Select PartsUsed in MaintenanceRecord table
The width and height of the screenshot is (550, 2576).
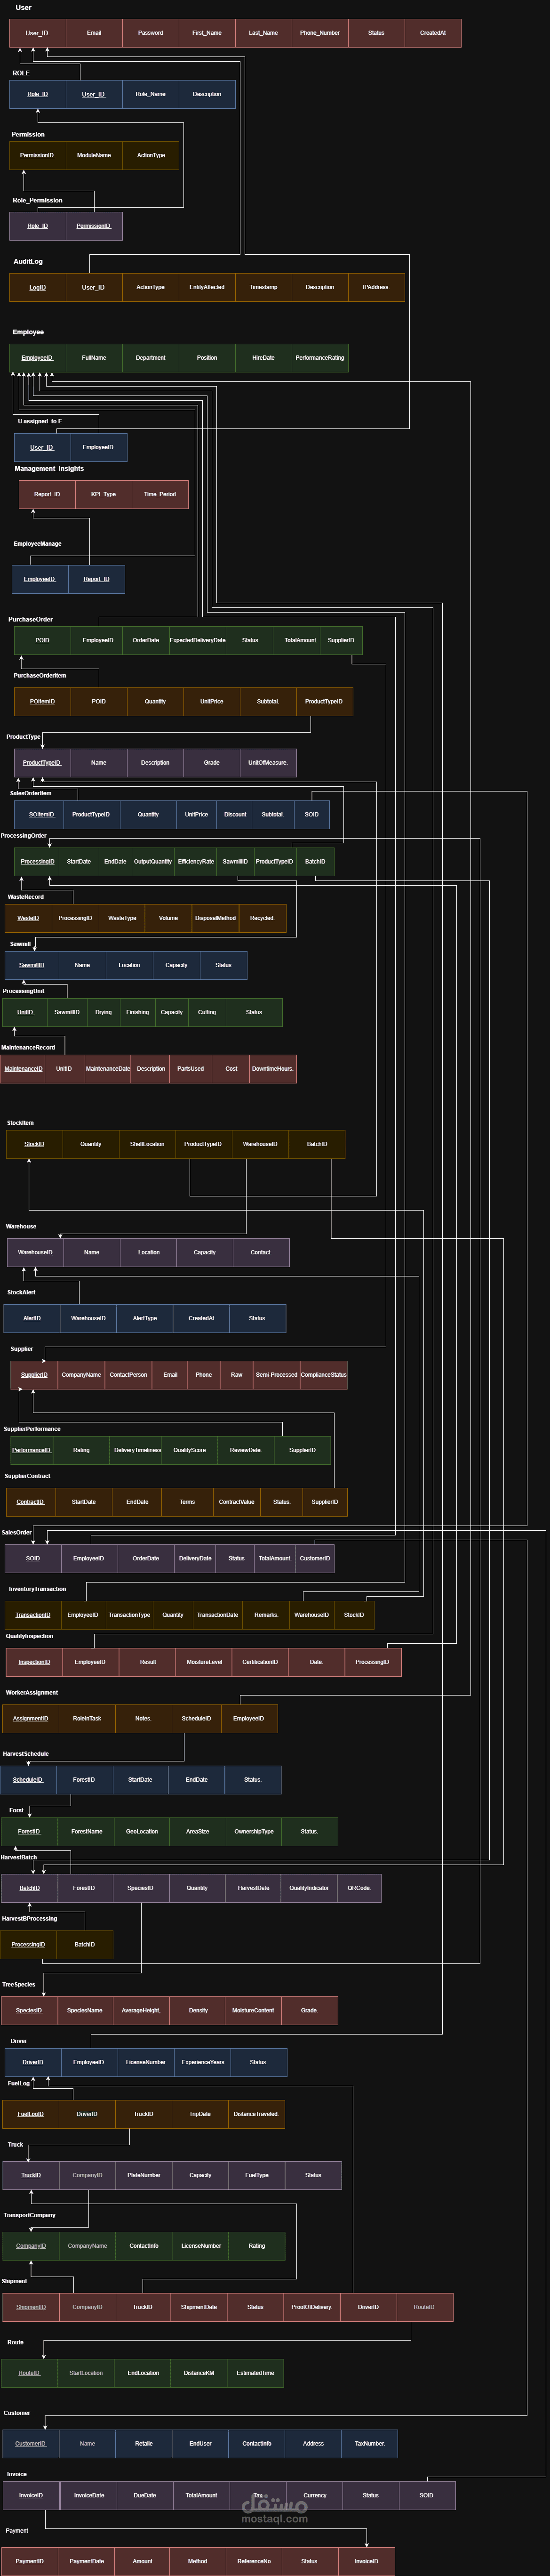click(190, 1069)
